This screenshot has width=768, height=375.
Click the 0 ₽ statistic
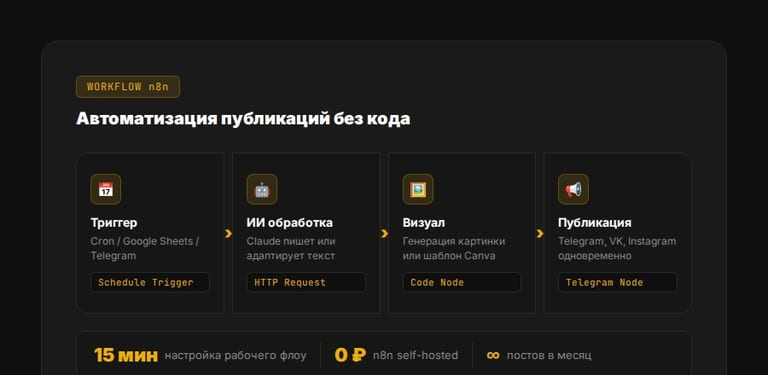[x=350, y=355]
